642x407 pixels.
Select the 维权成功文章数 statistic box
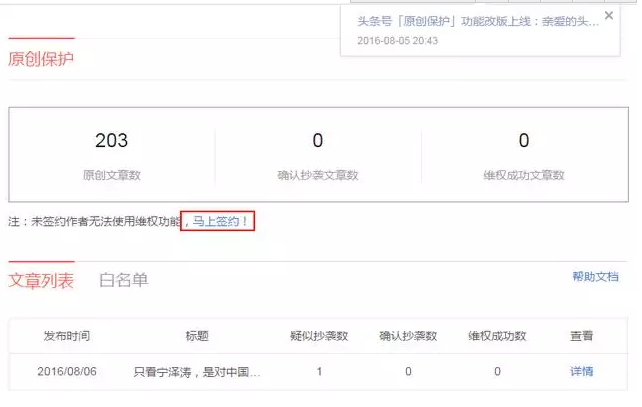click(523, 155)
